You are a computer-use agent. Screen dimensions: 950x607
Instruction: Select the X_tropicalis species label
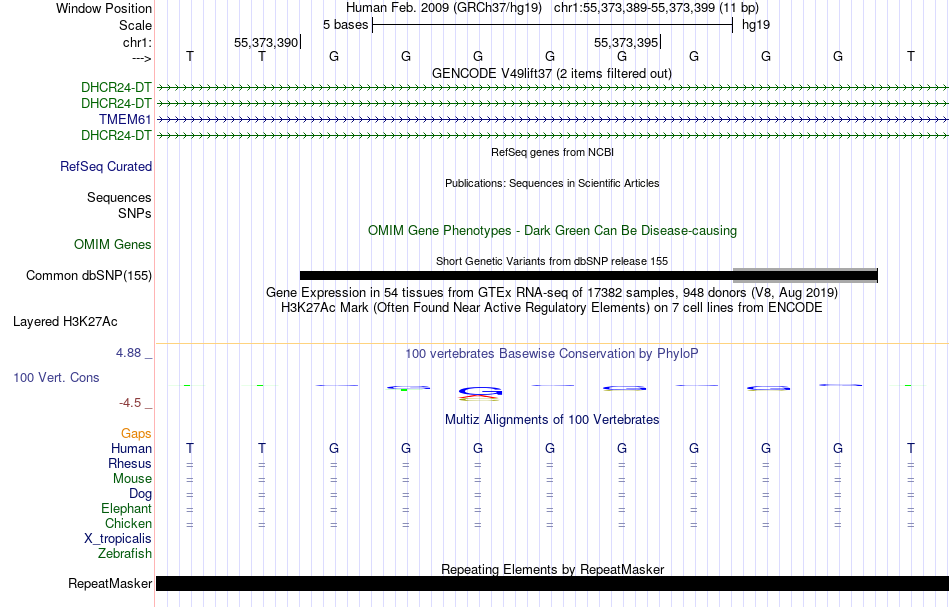(x=118, y=539)
